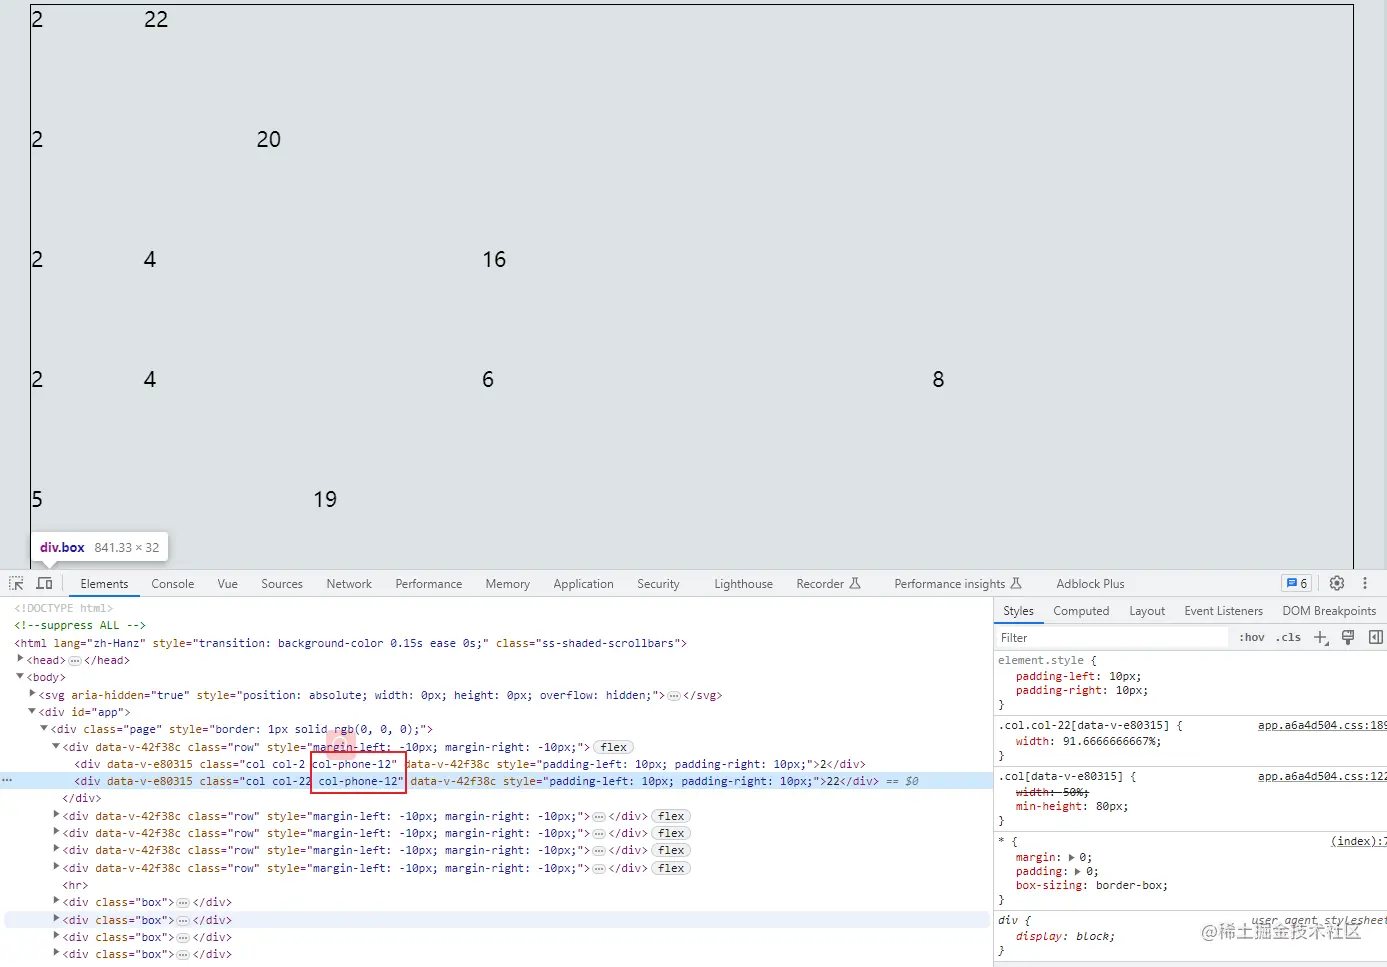Activate the inspect element picker icon
1387x967 pixels.
(x=16, y=583)
